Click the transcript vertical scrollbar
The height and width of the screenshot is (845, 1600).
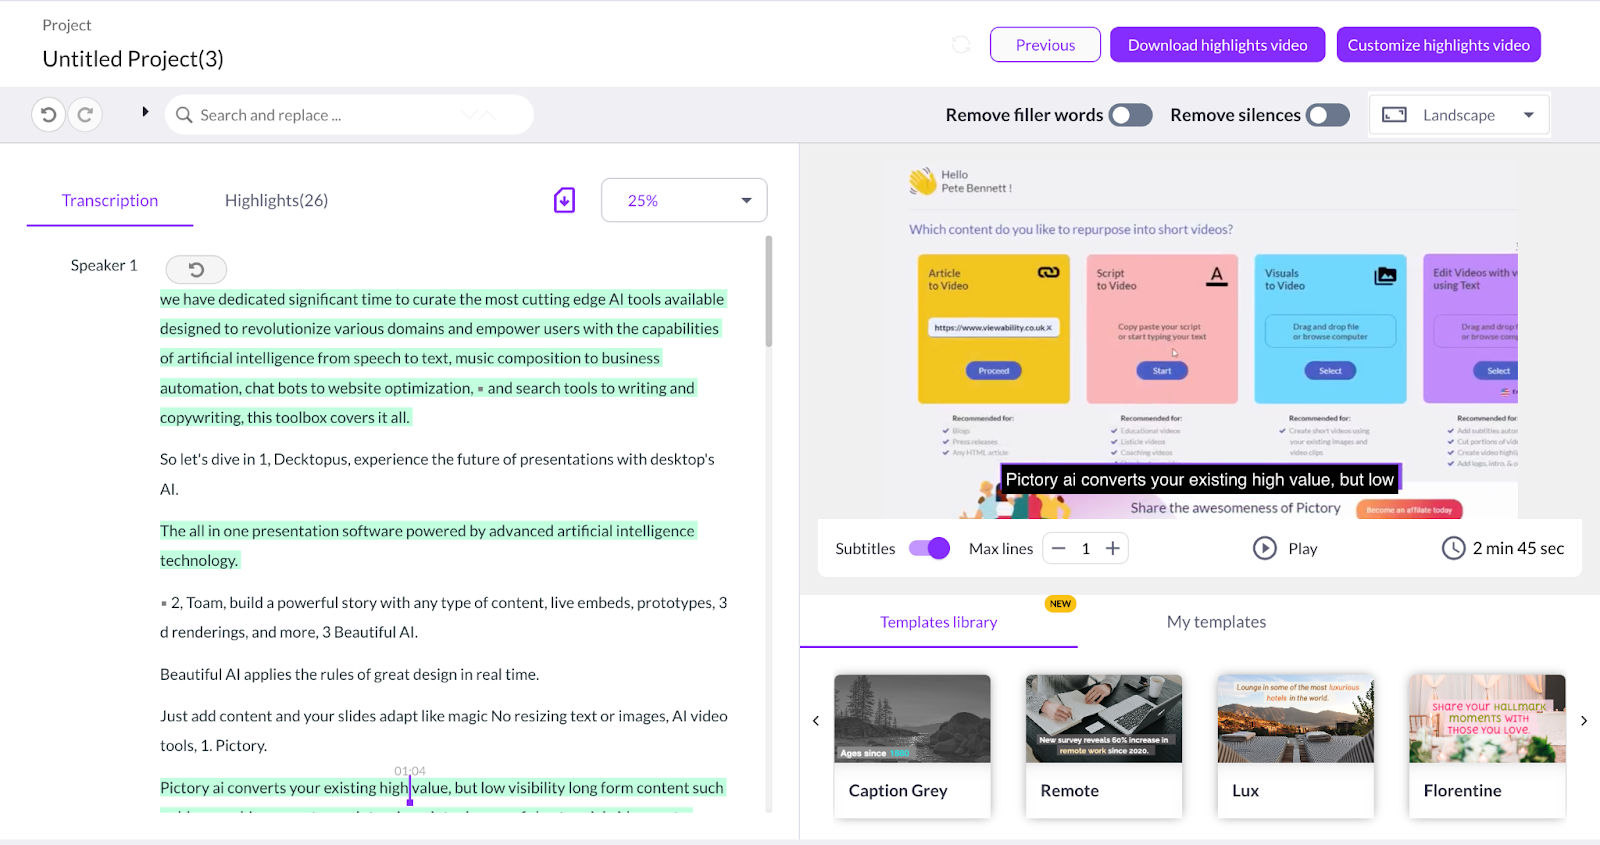click(768, 292)
